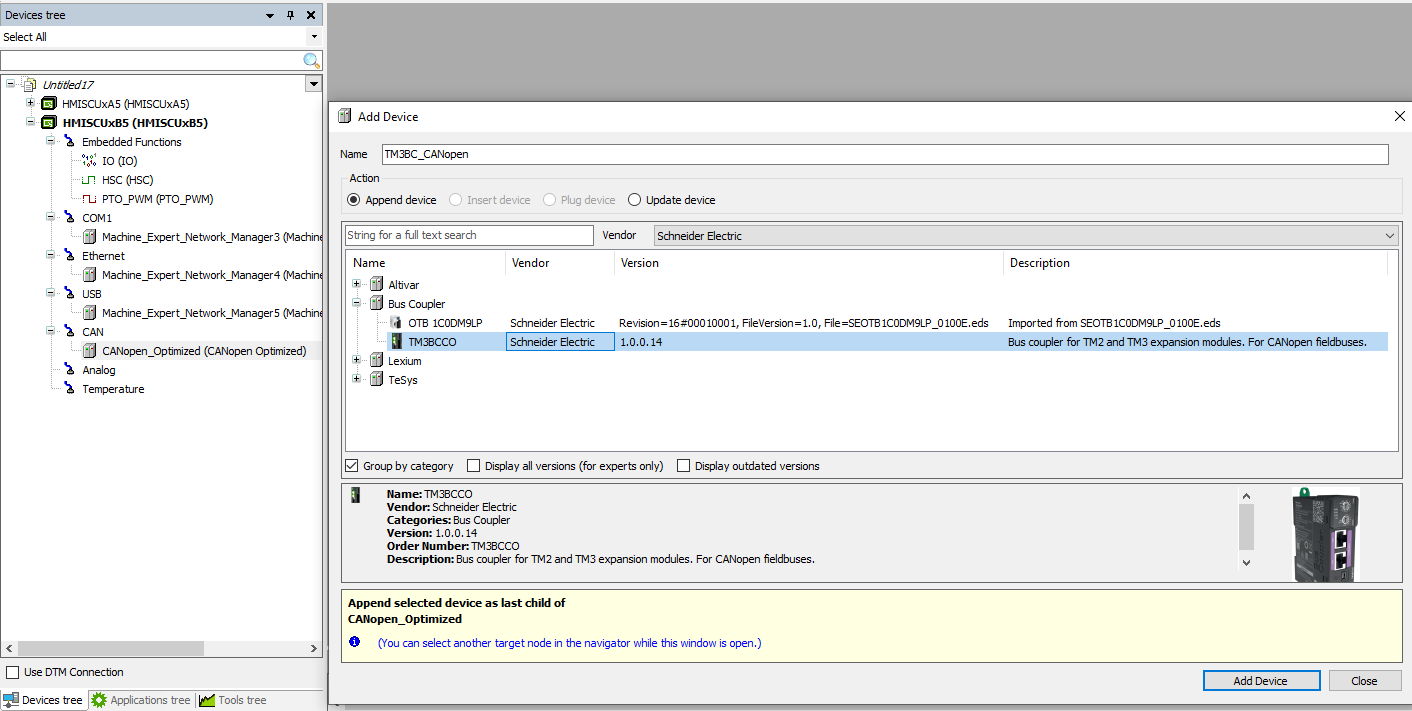The height and width of the screenshot is (711, 1412).
Task: Pin the Devices tree panel
Action: pyautogui.click(x=291, y=15)
